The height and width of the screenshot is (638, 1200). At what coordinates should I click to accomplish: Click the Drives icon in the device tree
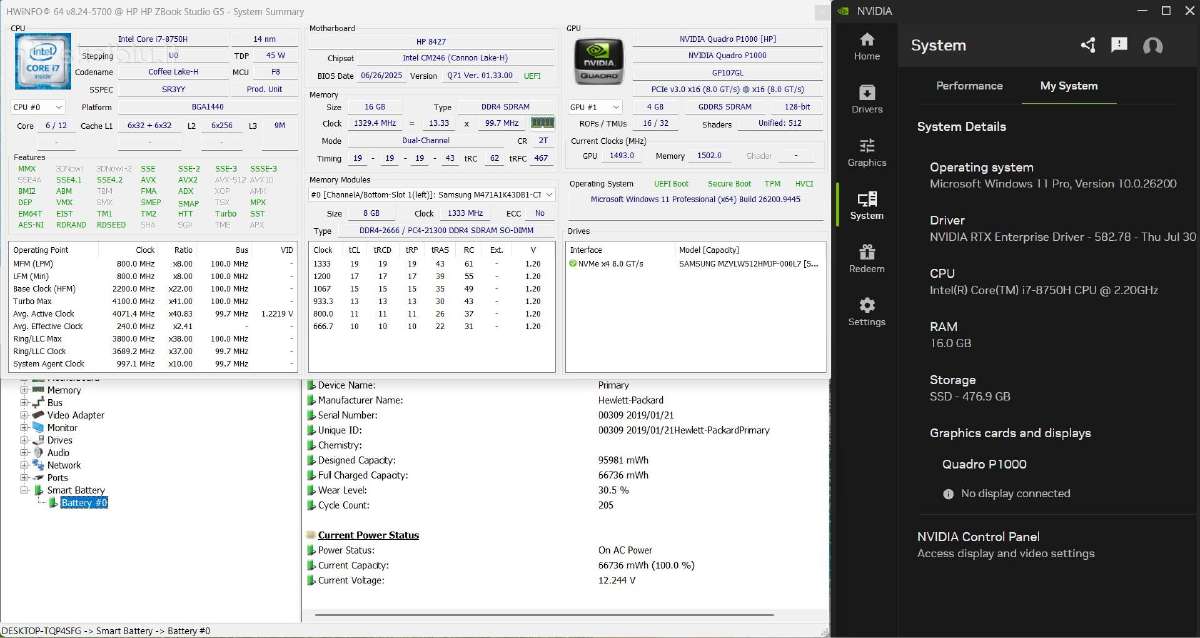pyautogui.click(x=38, y=440)
